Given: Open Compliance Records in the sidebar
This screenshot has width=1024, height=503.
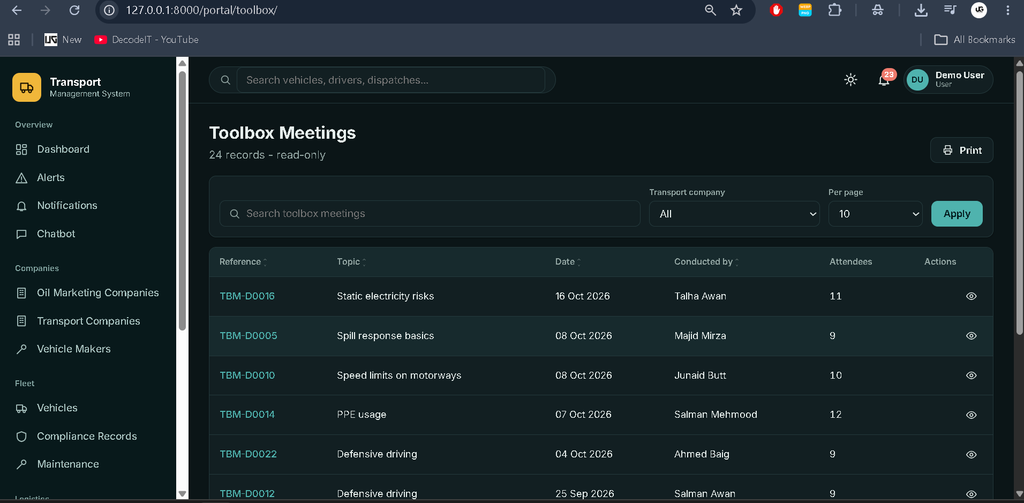Looking at the screenshot, I should click(87, 436).
